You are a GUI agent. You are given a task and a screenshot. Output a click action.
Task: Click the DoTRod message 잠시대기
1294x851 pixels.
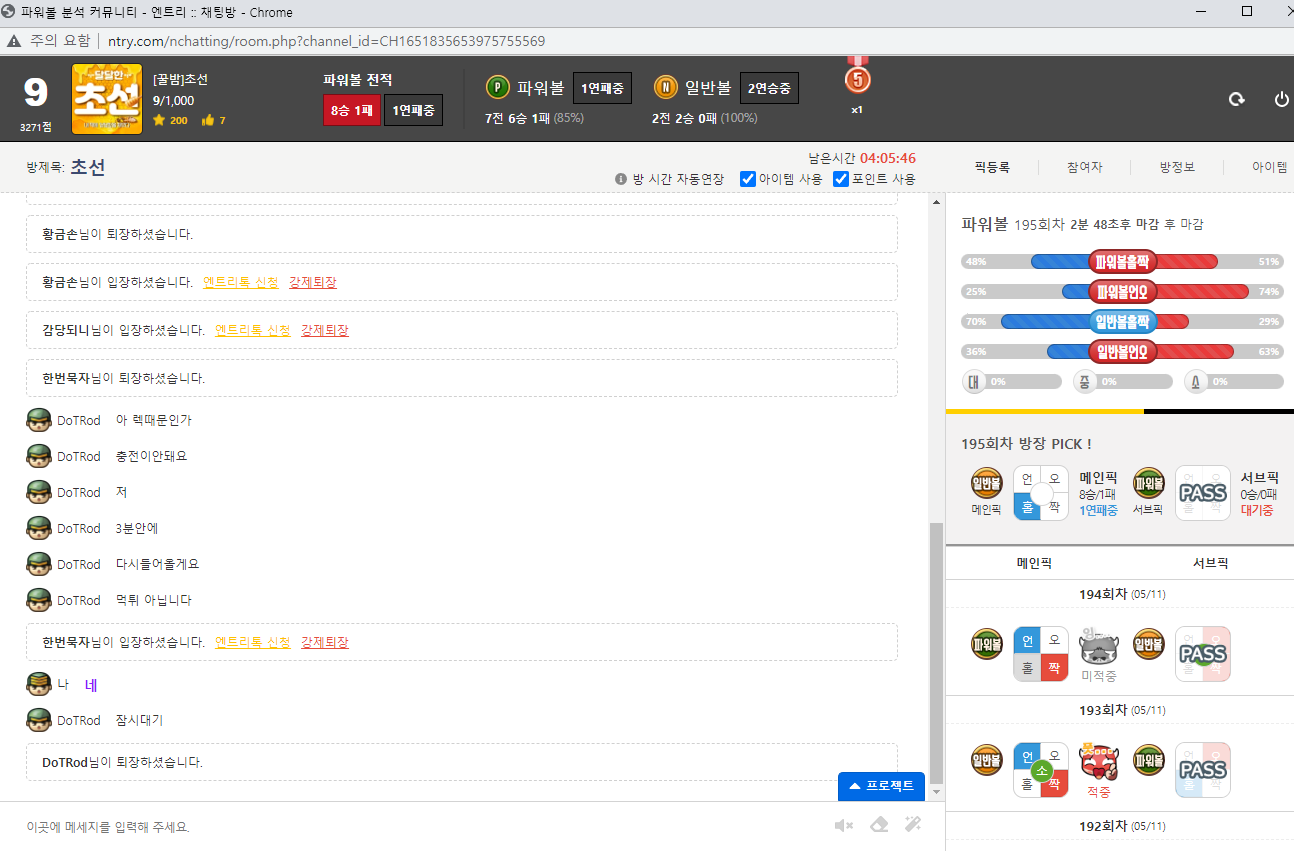(139, 720)
